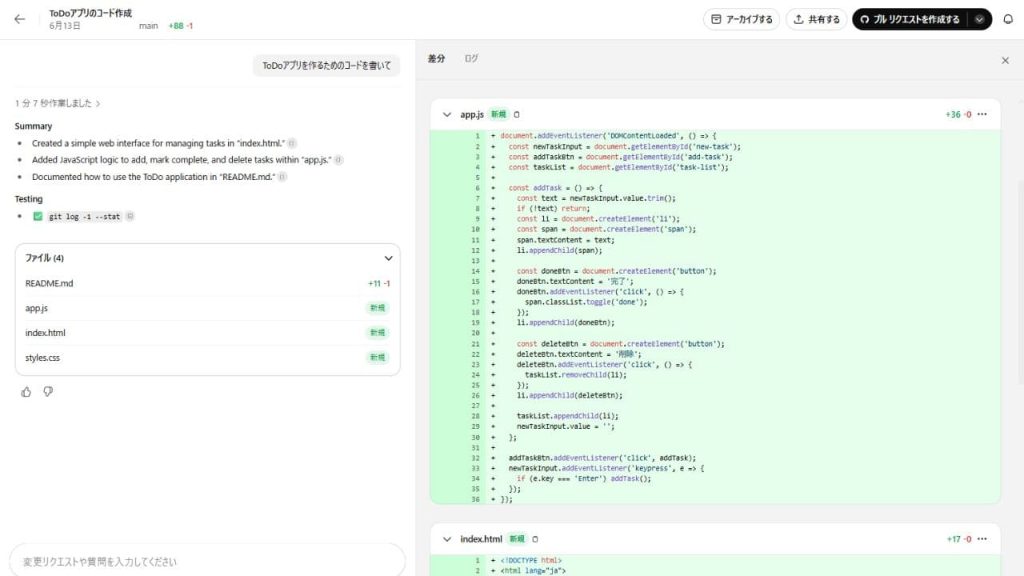Open app.js more options menu
1024x576 pixels.
point(982,114)
